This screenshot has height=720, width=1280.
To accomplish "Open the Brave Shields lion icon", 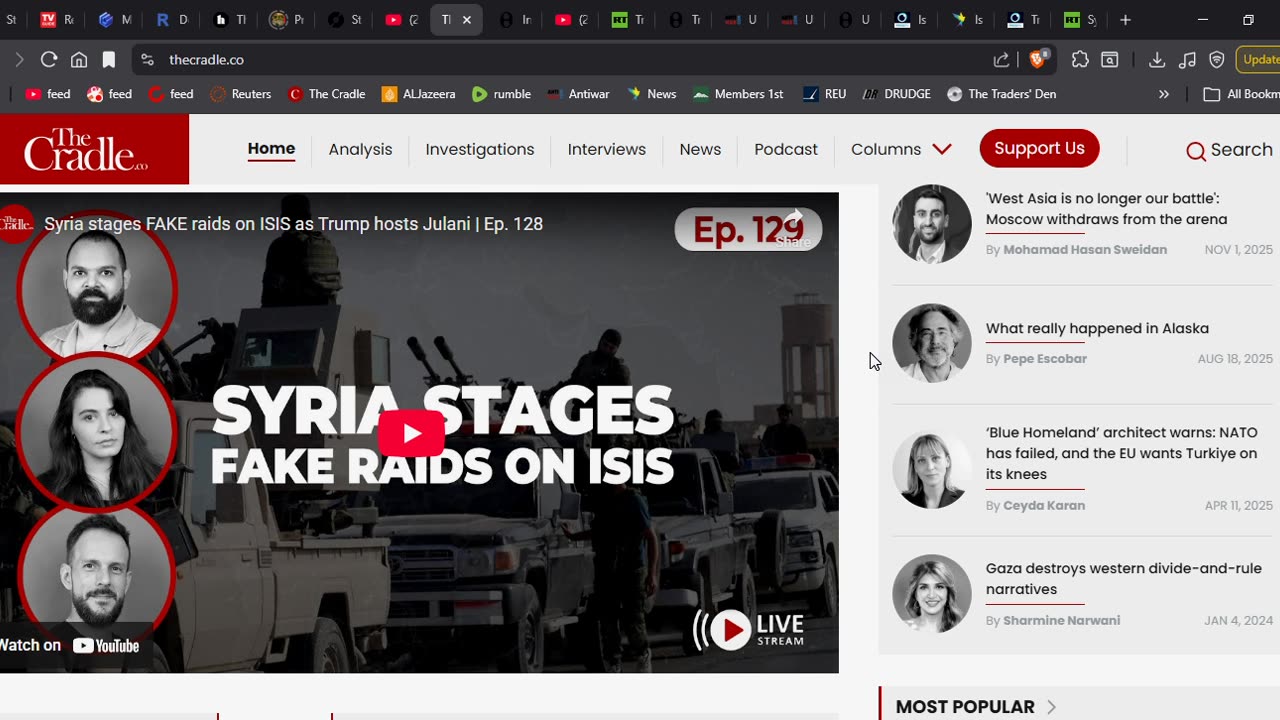I will point(1037,59).
